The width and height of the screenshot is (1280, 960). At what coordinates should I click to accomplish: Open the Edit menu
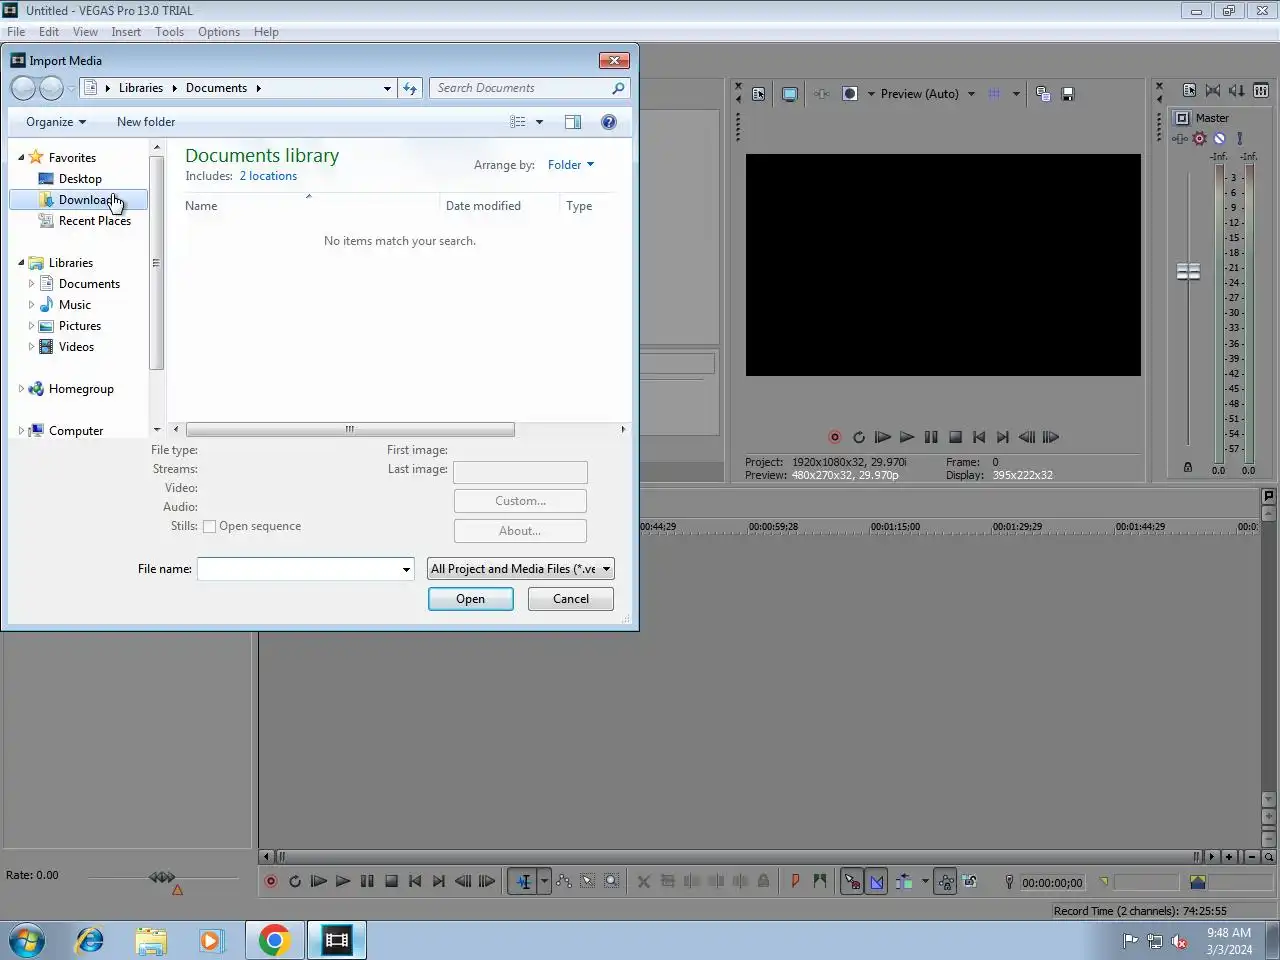tap(49, 32)
